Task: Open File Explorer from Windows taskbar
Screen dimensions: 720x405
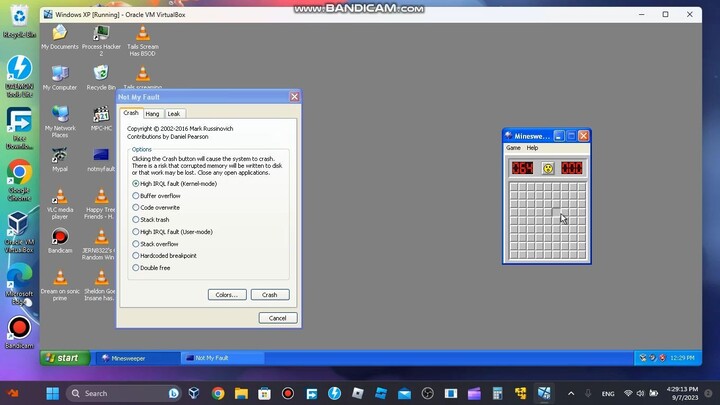Action: (x=241, y=394)
